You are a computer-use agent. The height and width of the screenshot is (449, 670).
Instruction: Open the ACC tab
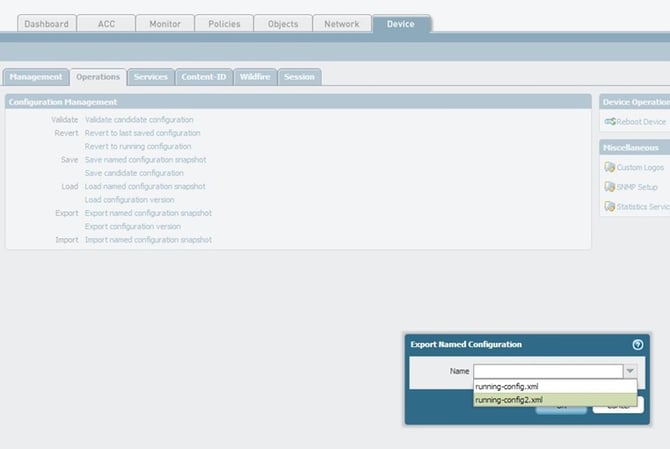pyautogui.click(x=106, y=24)
